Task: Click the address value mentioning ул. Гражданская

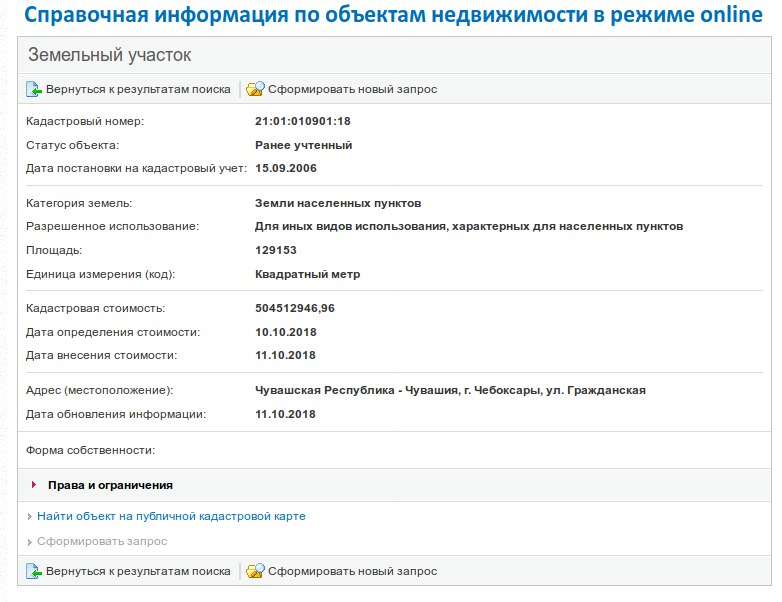Action: 450,390
